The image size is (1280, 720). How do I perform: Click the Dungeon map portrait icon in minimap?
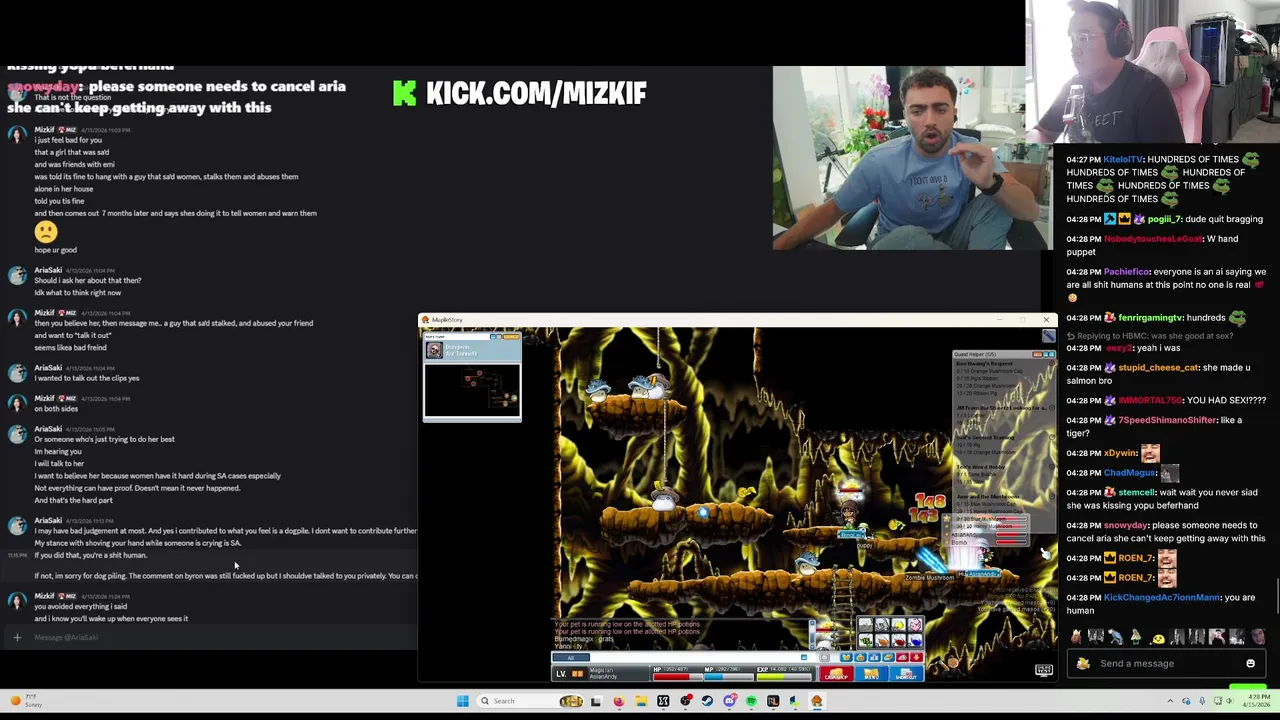434,350
